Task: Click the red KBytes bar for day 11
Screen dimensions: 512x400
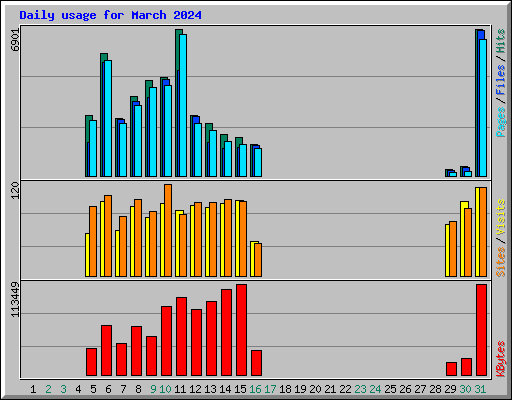Action: click(181, 337)
